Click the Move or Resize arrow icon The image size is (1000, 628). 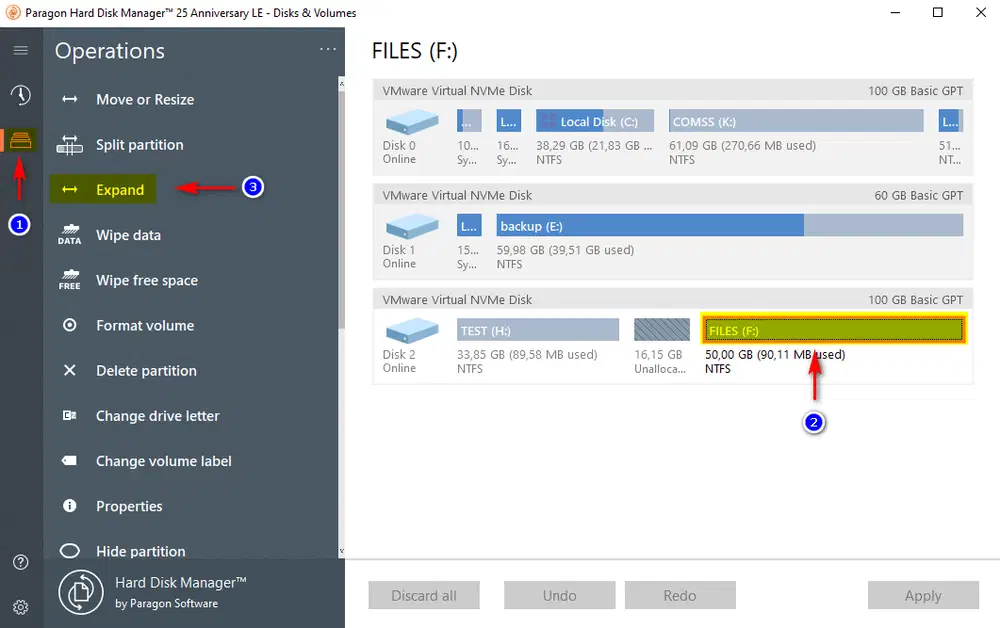point(70,99)
